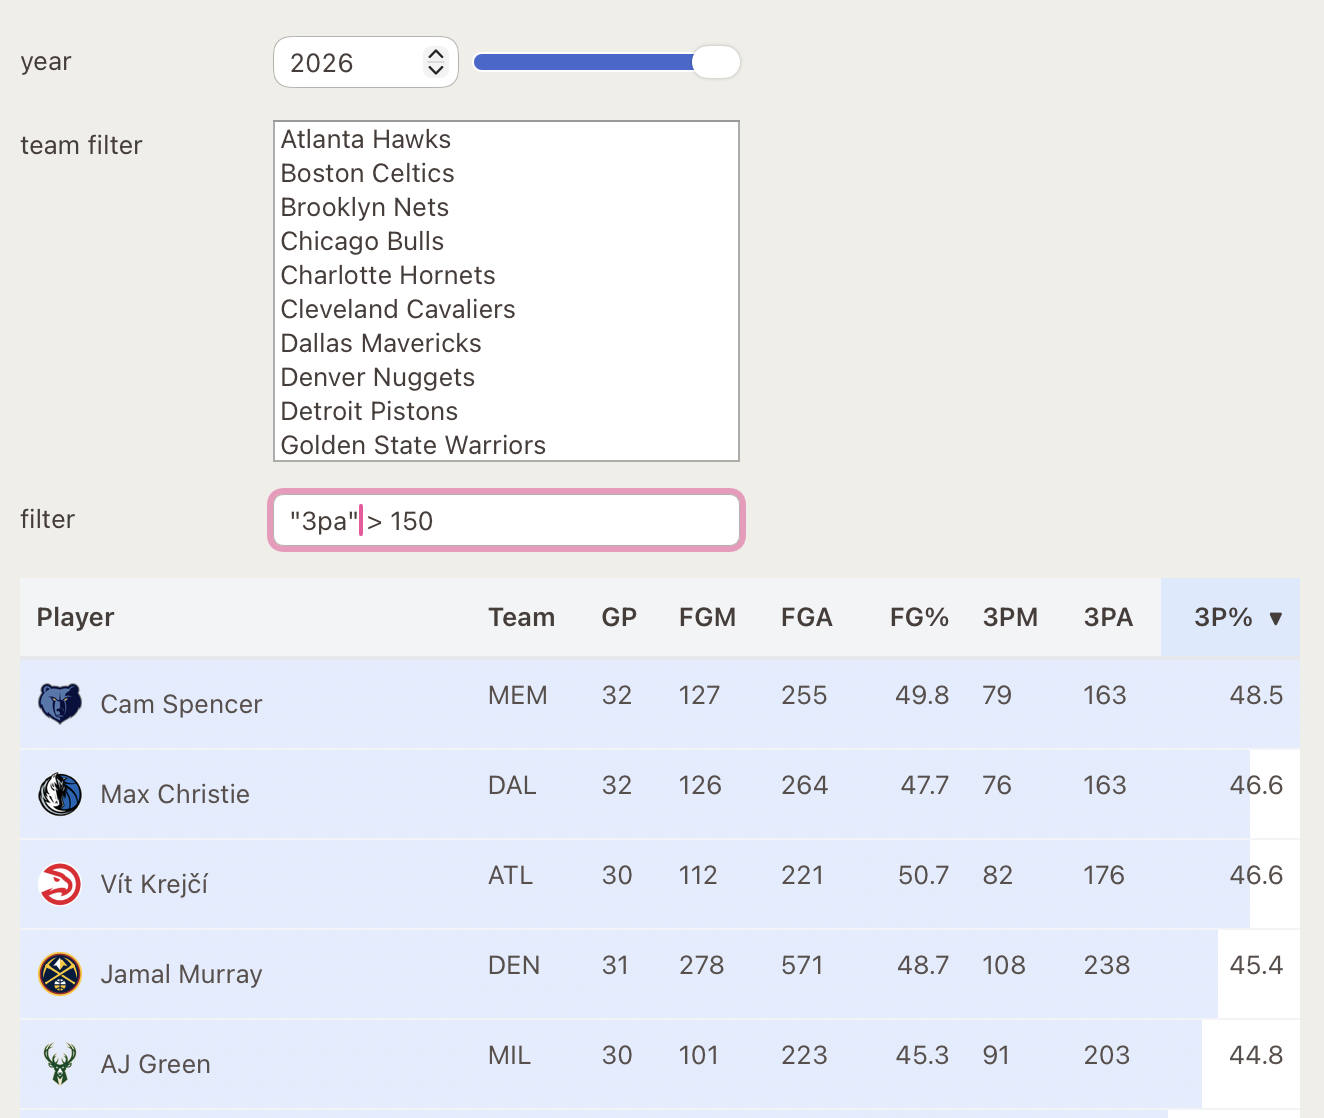Image resolution: width=1324 pixels, height=1118 pixels.
Task: Click the 3P% descending sort arrow
Action: (x=1275, y=618)
